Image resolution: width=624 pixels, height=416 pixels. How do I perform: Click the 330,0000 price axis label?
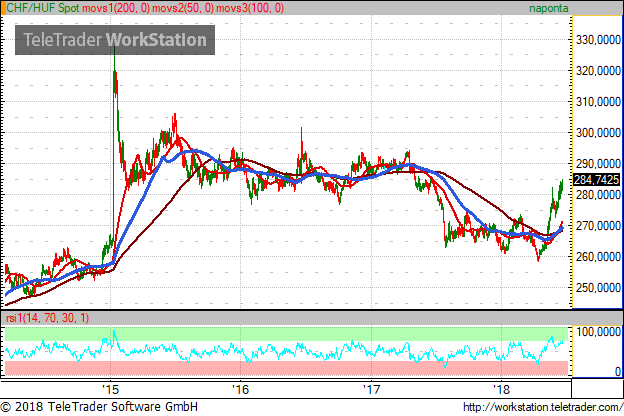pyautogui.click(x=598, y=40)
